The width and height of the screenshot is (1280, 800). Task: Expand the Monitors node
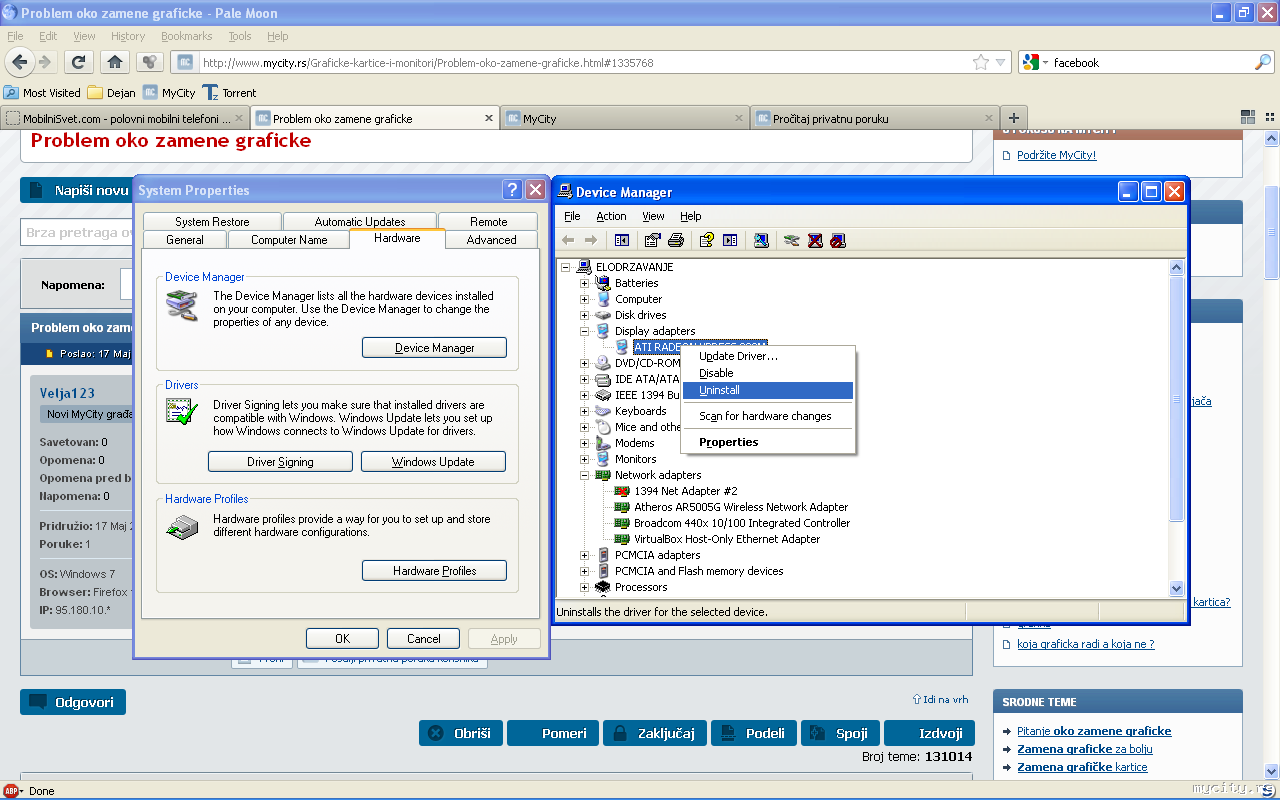[x=584, y=459]
